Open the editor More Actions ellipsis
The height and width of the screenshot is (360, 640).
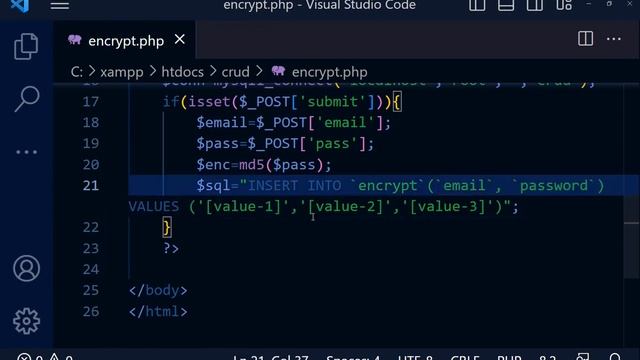[613, 39]
